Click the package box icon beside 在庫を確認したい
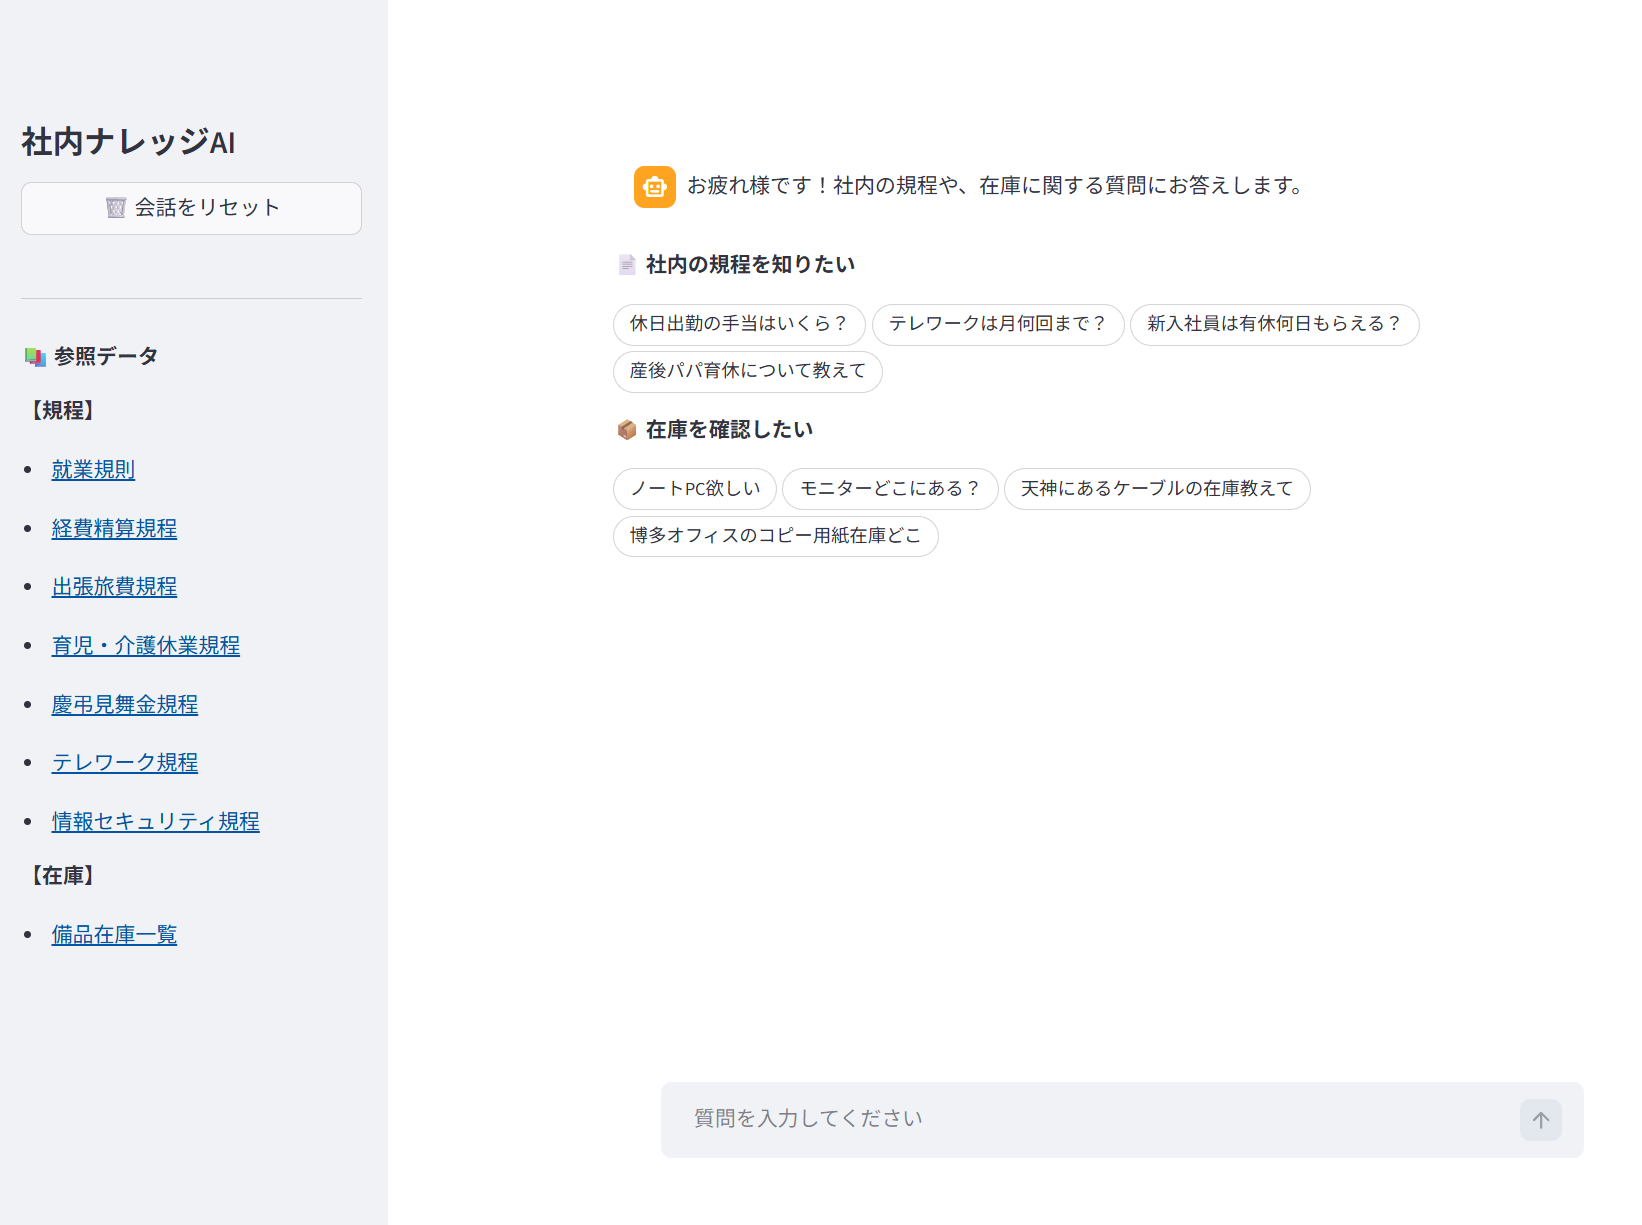1642x1225 pixels. point(627,430)
